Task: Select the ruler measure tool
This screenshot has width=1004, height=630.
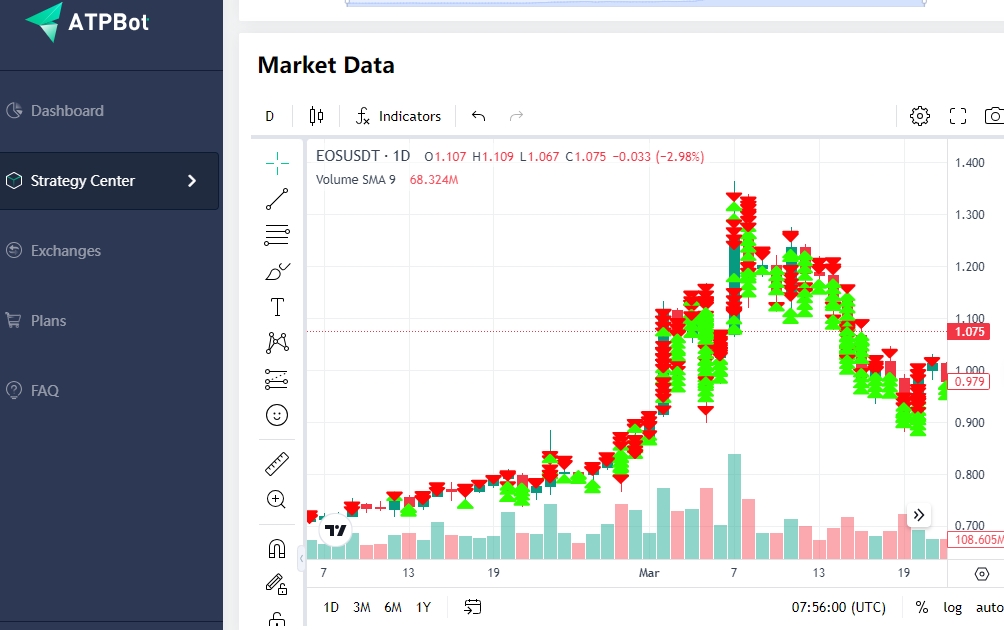Action: (x=277, y=464)
